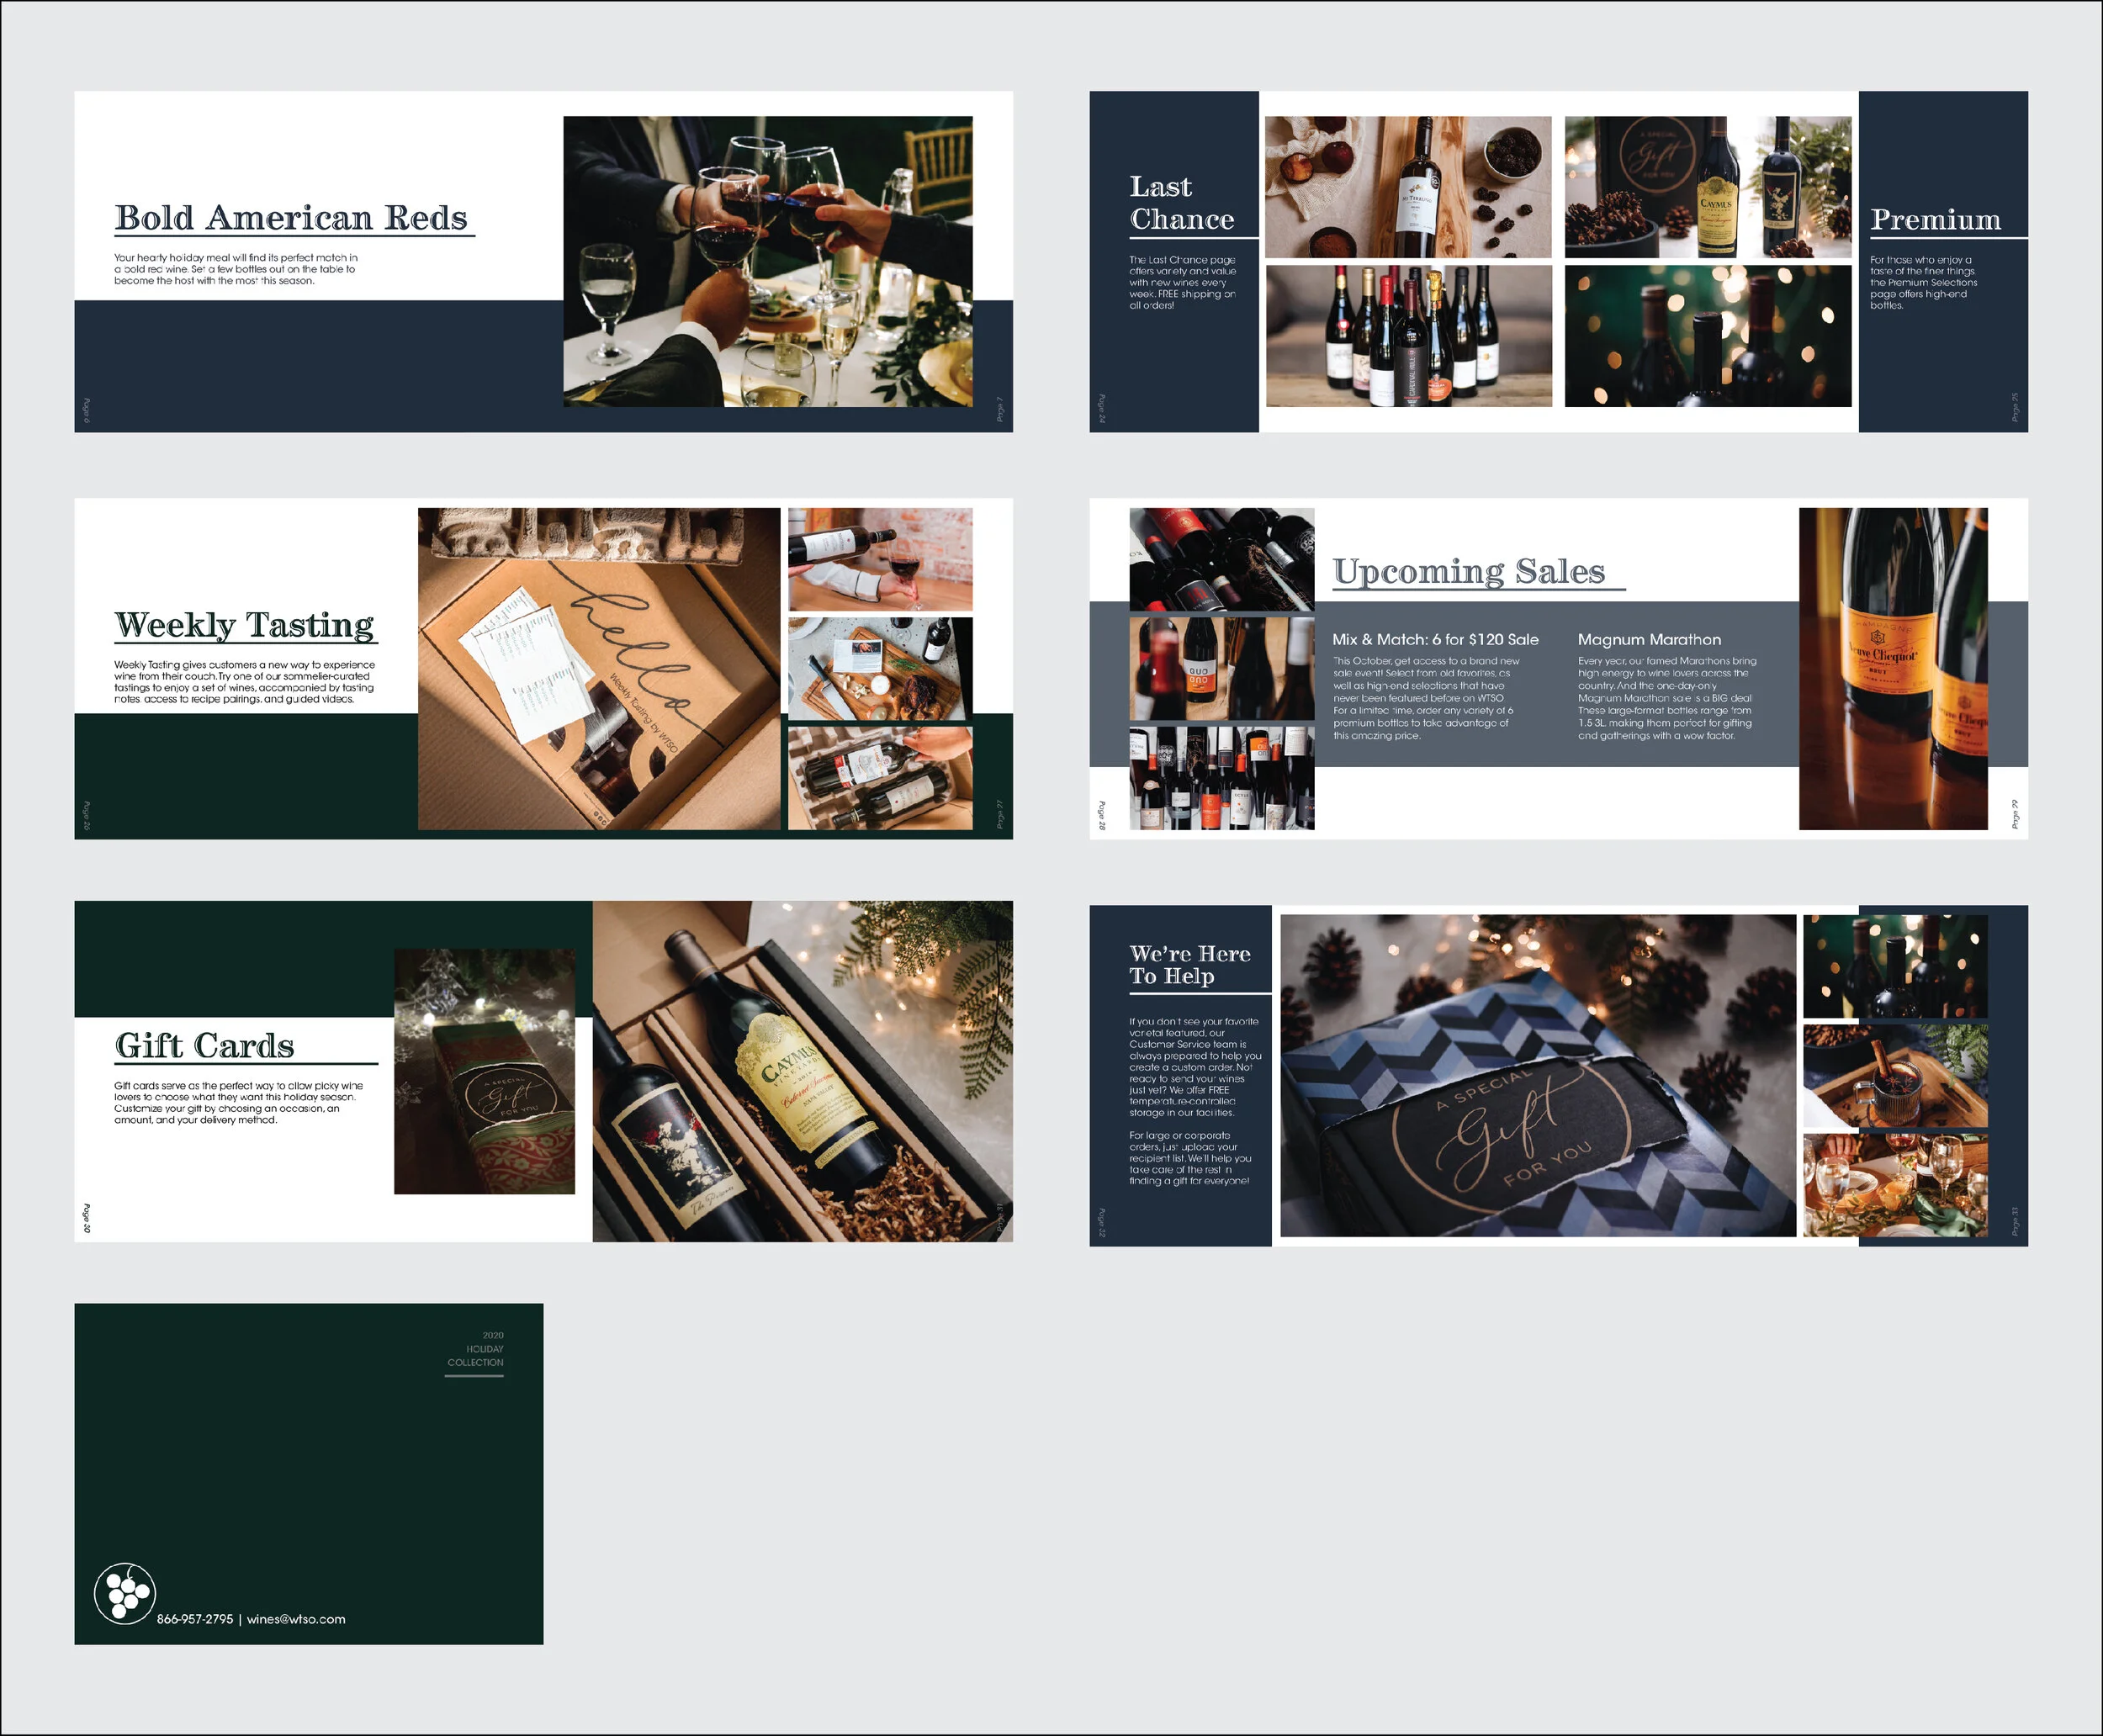
Task: Click the Upcoming Sales heading
Action: tap(1468, 571)
